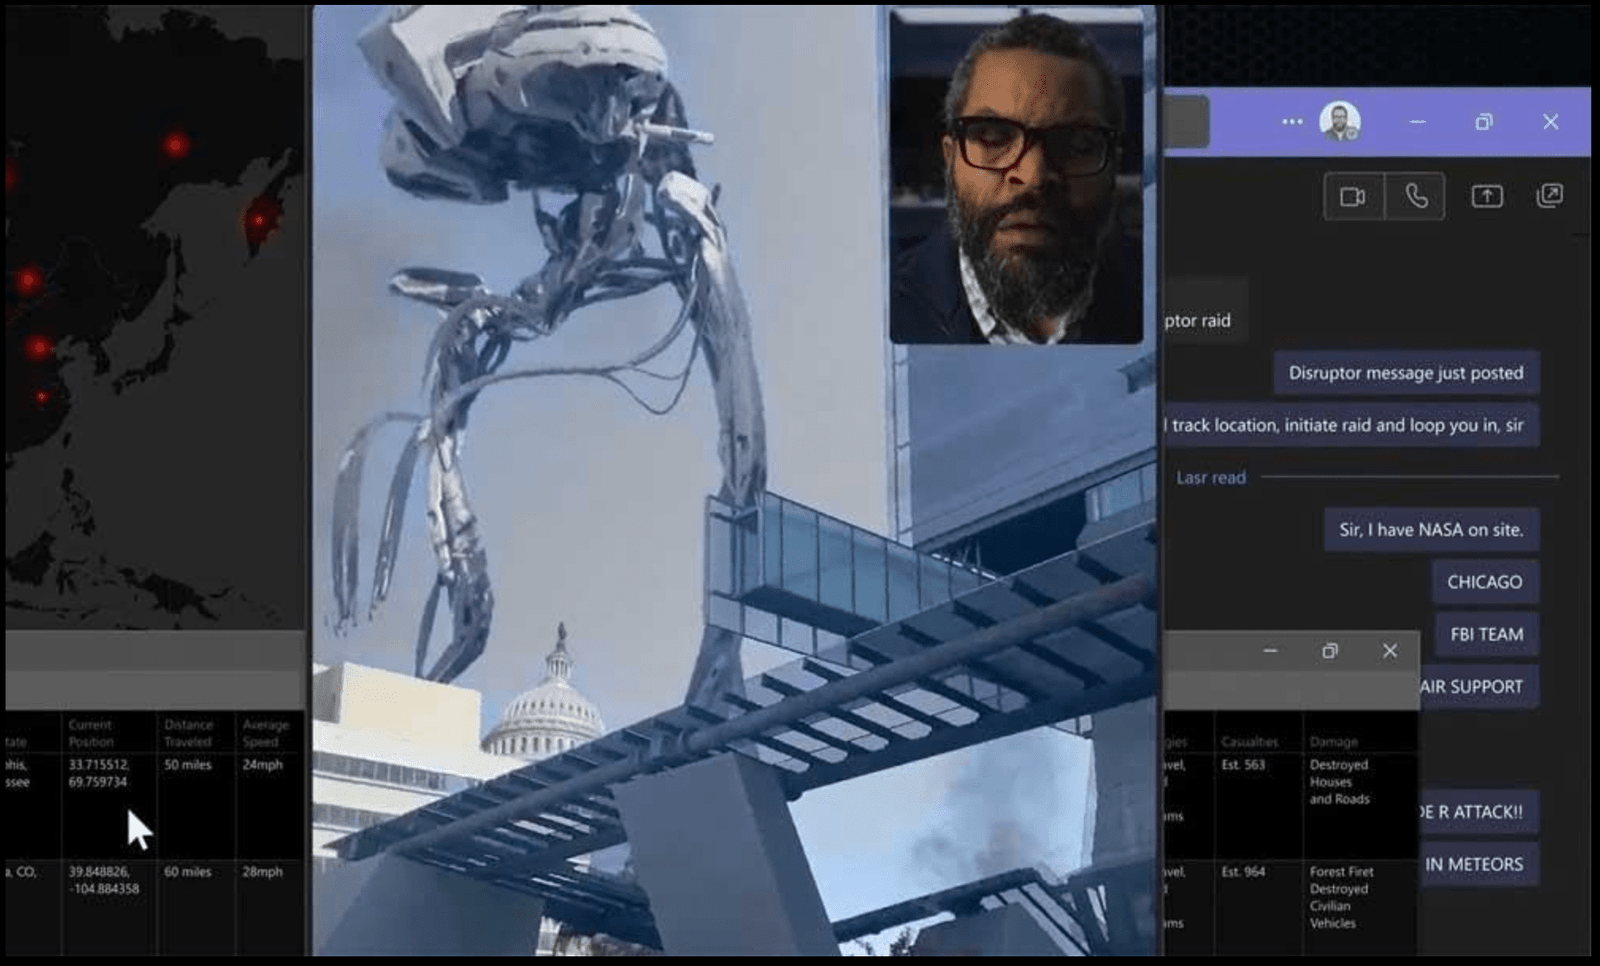Image resolution: width=1600 pixels, height=966 pixels.
Task: Close the Teams window
Action: pos(1550,122)
